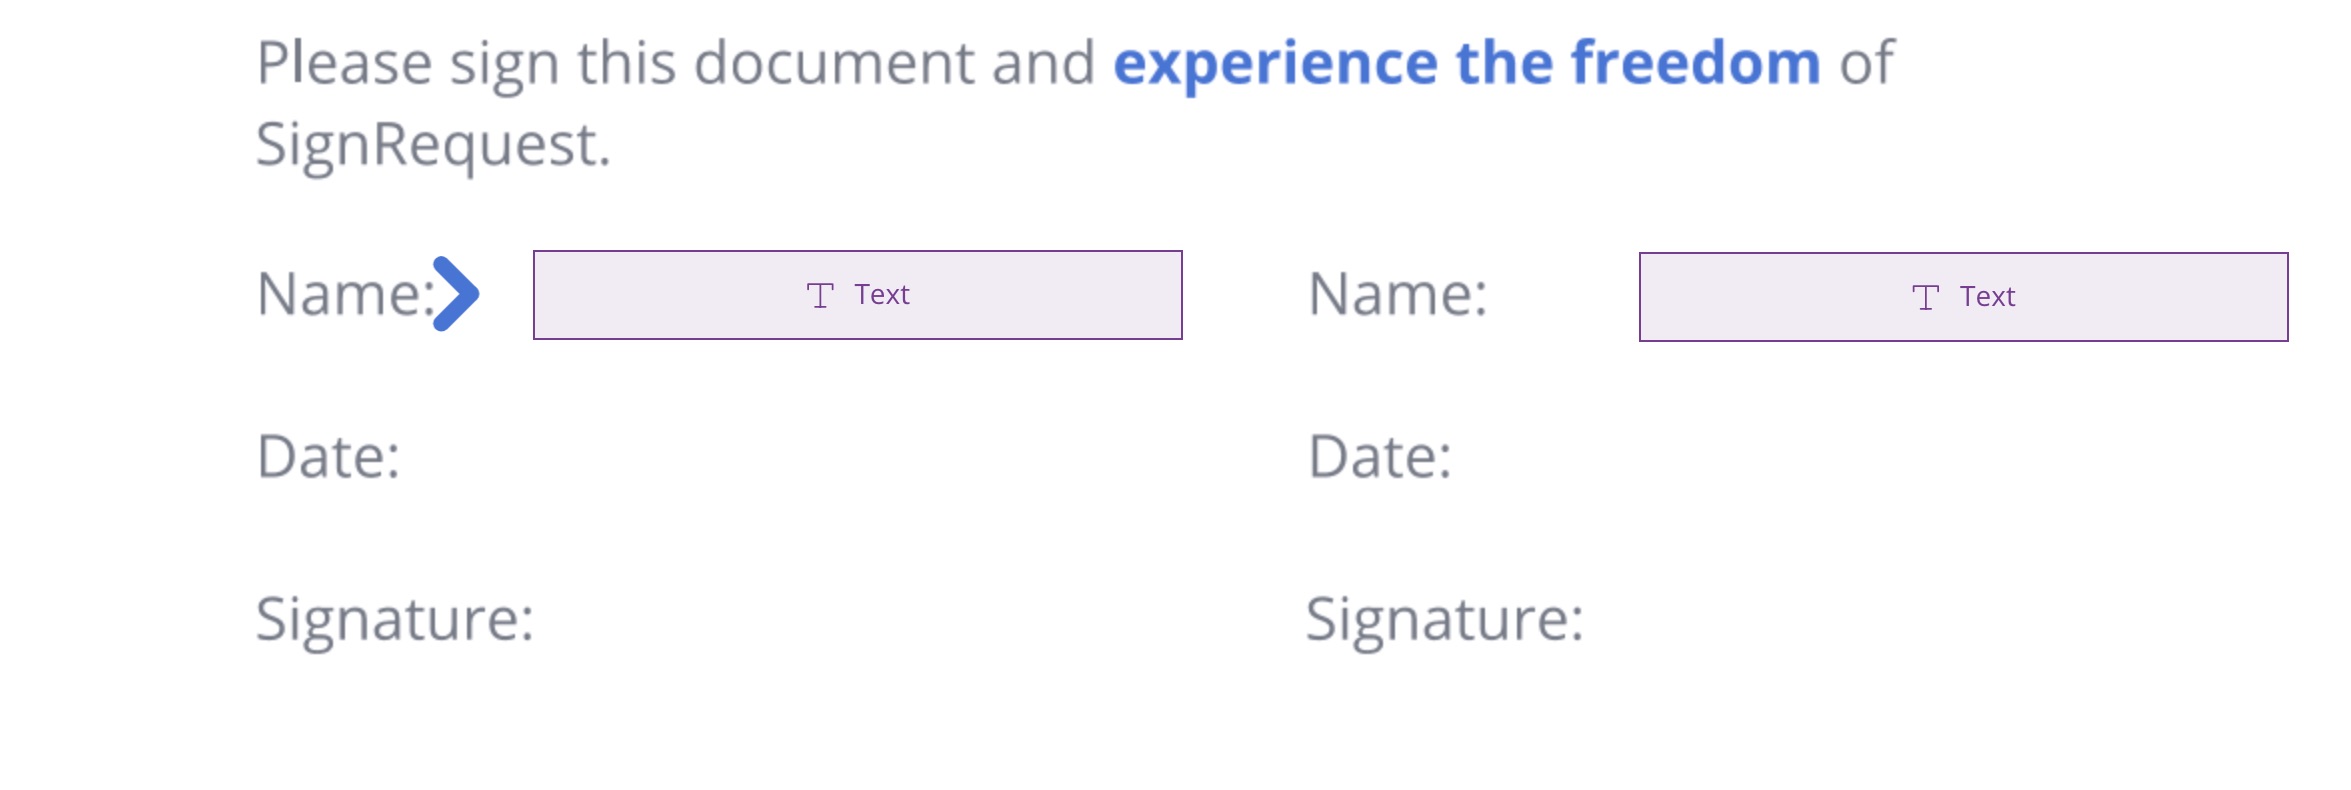Click the blue chevron arrow beside Name

(x=456, y=294)
